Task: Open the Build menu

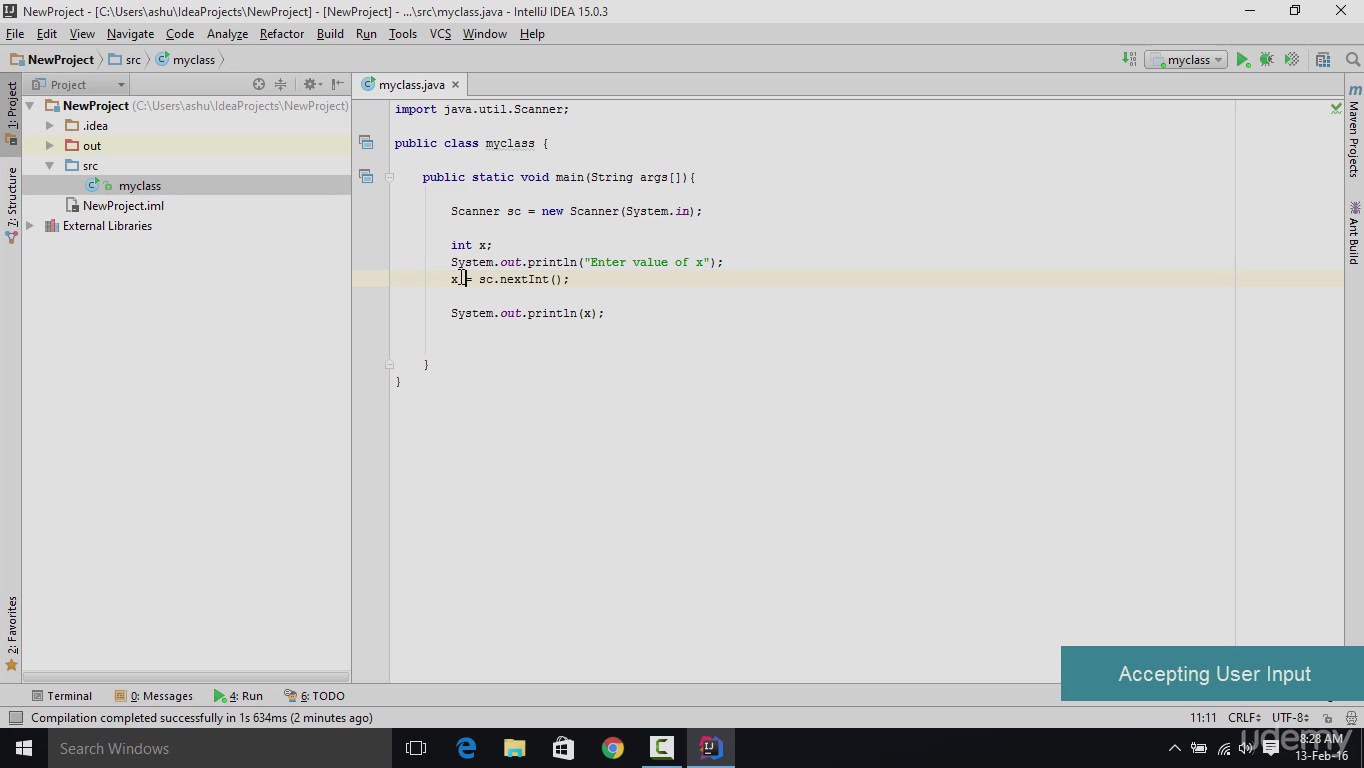Action: click(x=330, y=34)
